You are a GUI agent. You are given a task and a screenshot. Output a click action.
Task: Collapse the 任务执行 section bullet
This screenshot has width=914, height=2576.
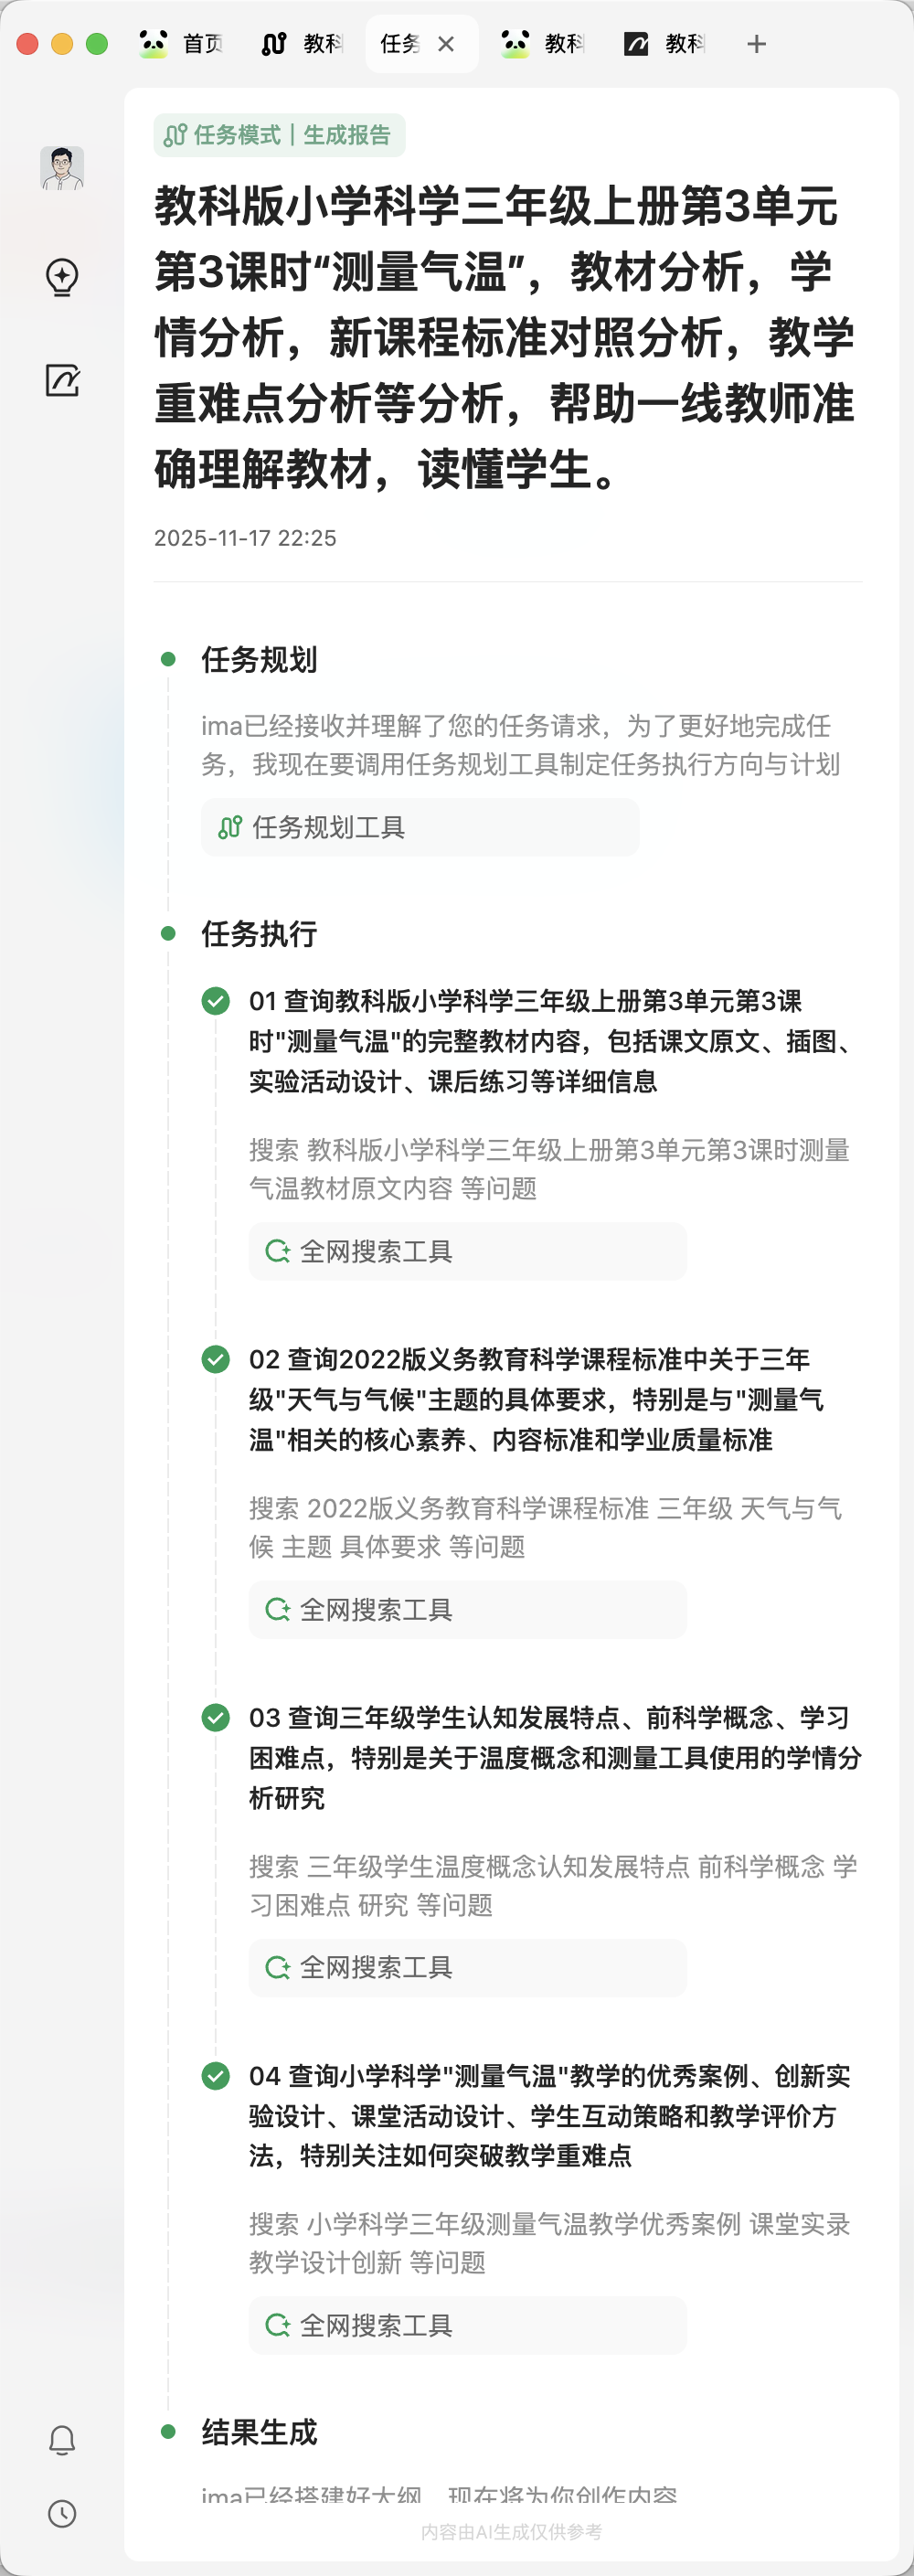168,933
